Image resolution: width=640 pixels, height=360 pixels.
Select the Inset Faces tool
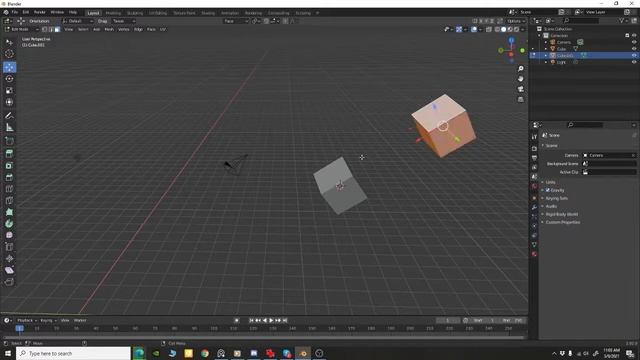click(x=9, y=166)
